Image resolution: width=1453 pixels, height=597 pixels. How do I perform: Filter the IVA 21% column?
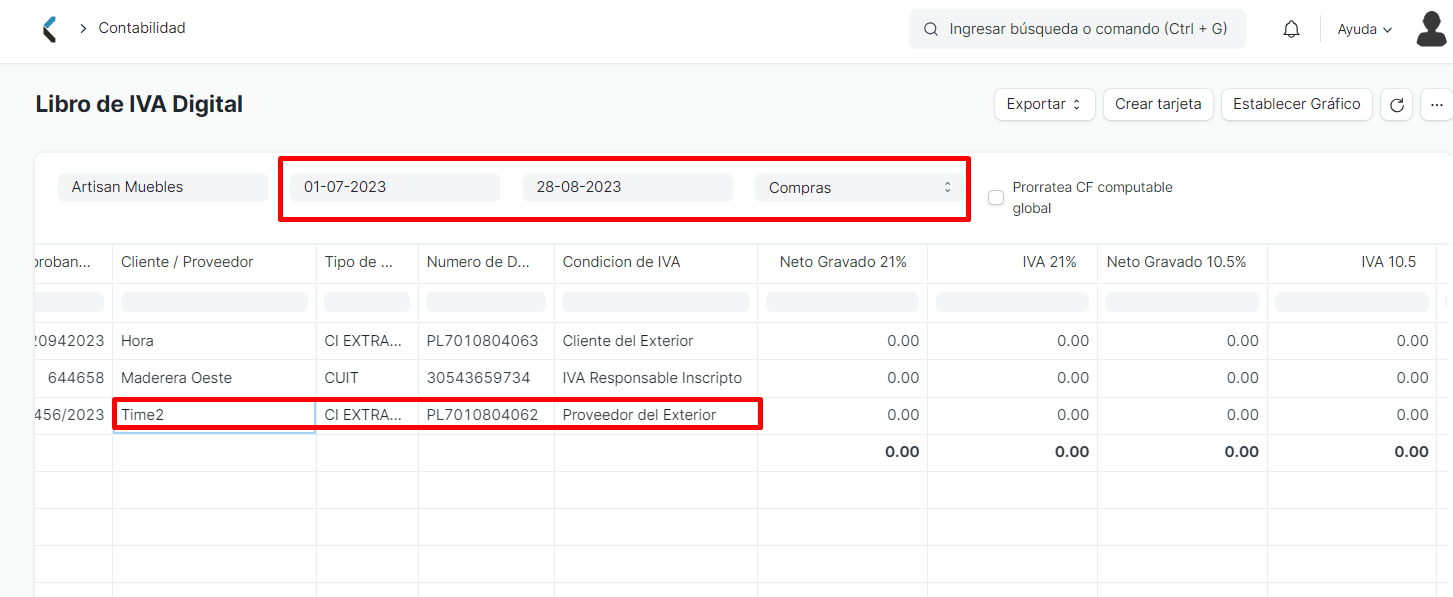(x=1012, y=302)
